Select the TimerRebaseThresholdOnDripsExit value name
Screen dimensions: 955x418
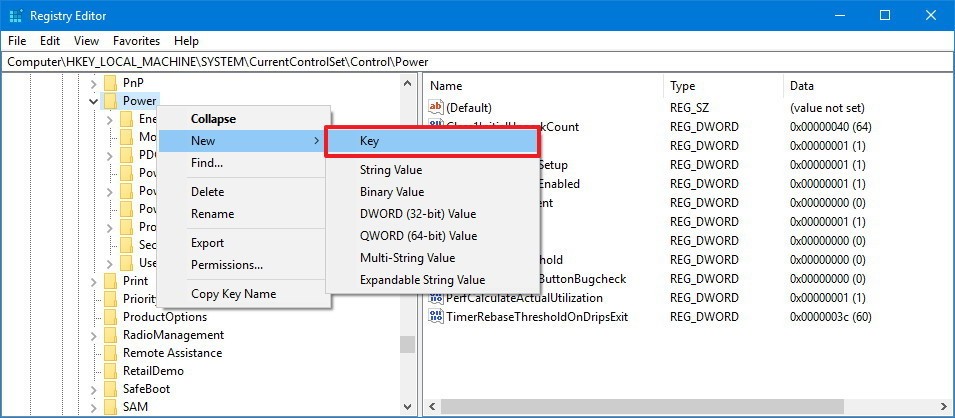(537, 317)
